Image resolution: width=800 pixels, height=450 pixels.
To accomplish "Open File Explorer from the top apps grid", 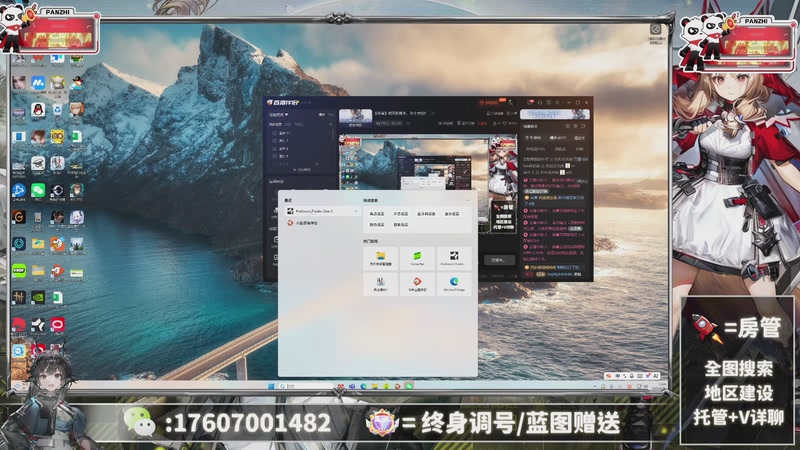I will pos(380,258).
